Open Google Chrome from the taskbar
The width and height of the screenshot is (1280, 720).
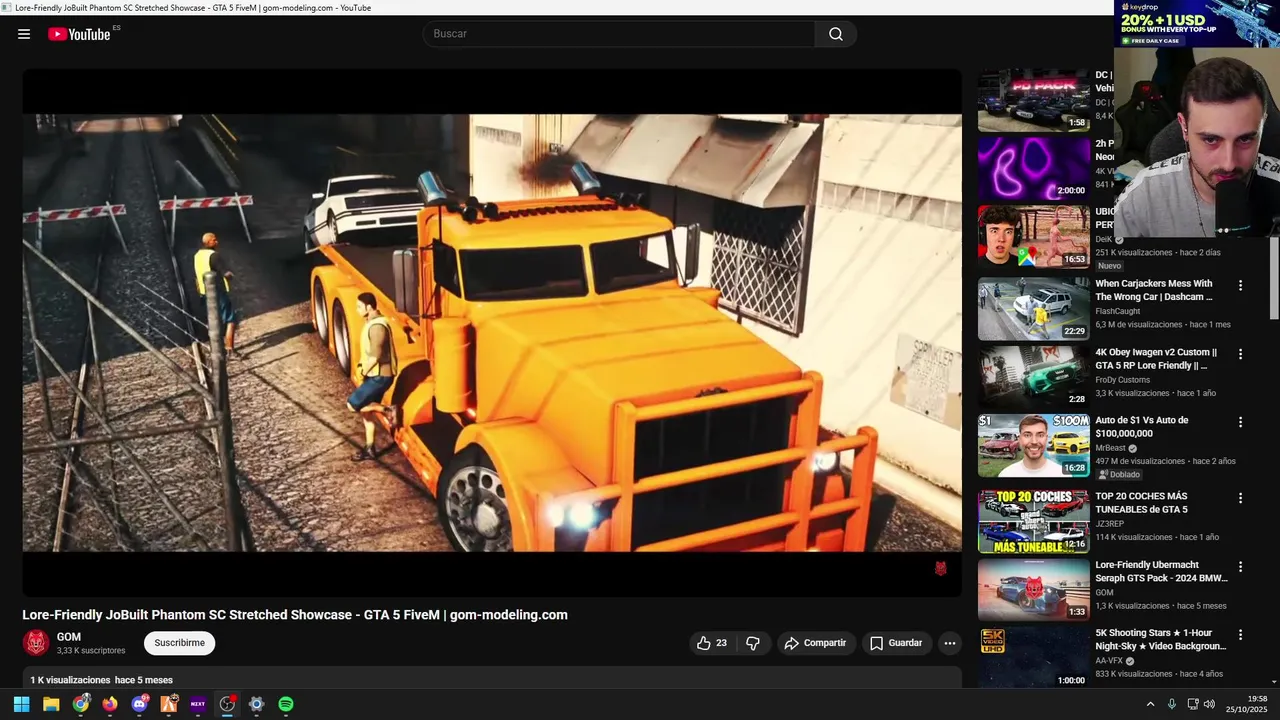80,704
